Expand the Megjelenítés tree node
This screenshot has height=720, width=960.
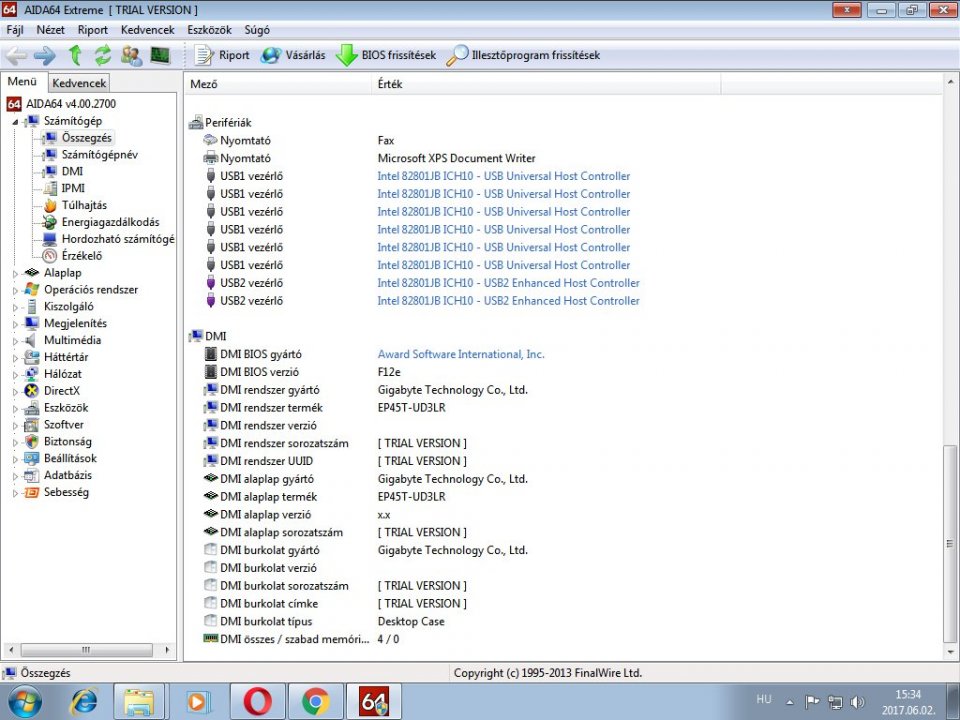(x=15, y=324)
